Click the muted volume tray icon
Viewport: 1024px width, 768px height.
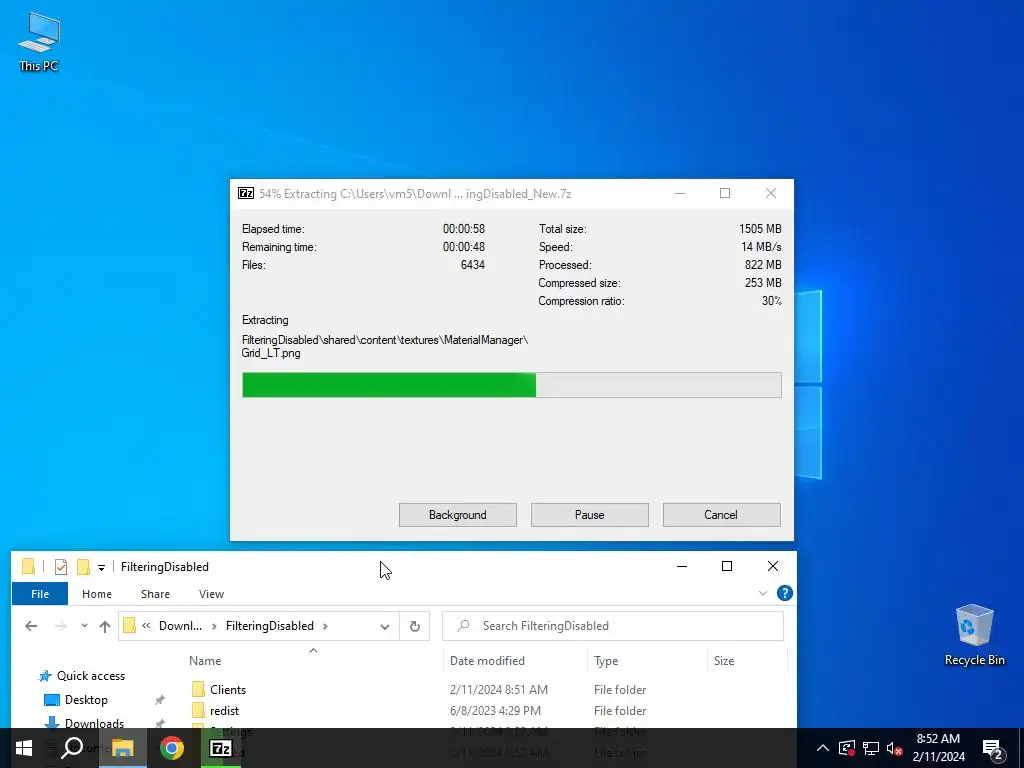(895, 748)
